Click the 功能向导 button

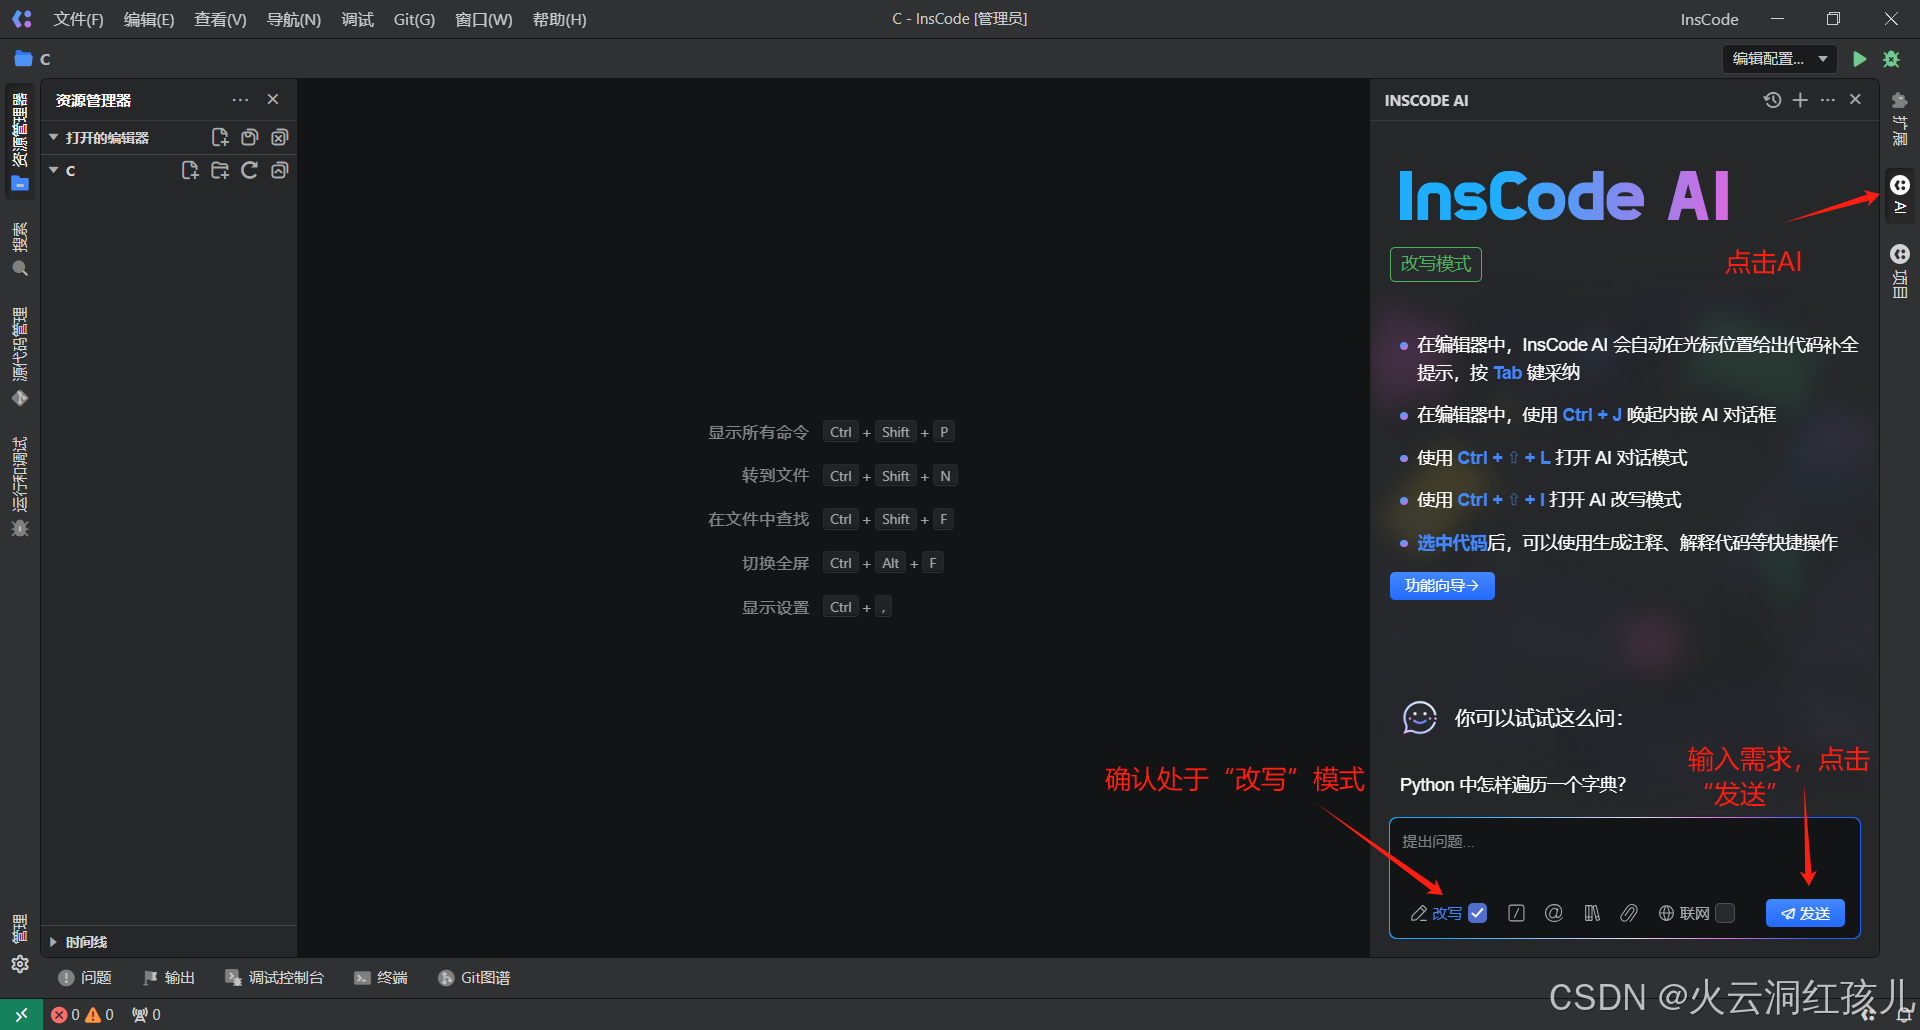tap(1442, 586)
